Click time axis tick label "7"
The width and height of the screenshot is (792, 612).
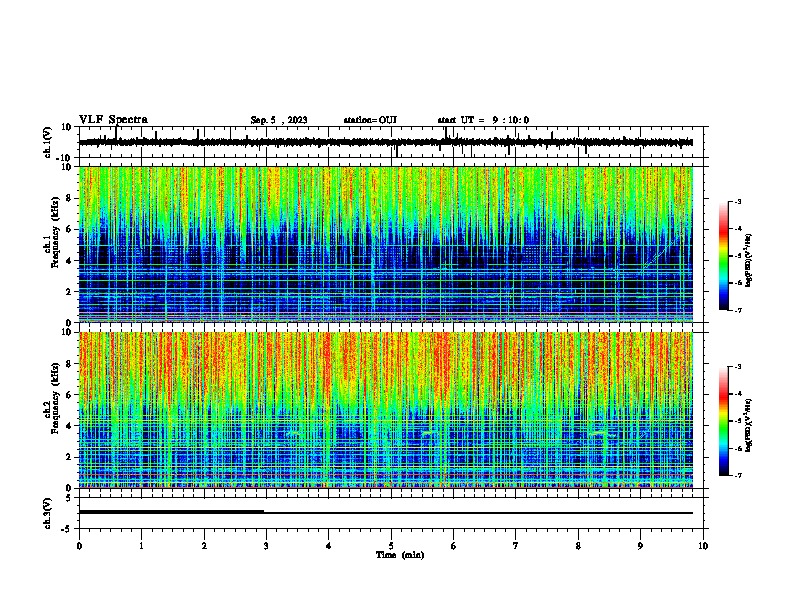click(516, 546)
